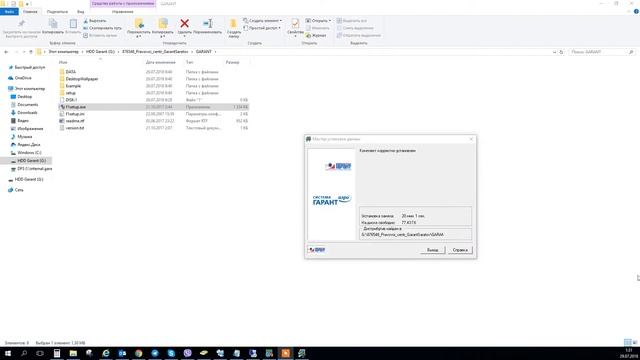This screenshot has width=640, height=360.
Task: Open Task View from the taskbar
Action: (x=40, y=353)
